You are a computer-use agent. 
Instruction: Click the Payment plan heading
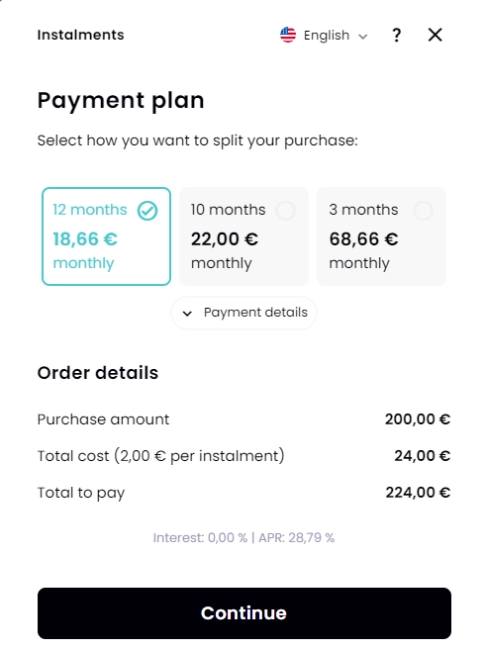121,101
